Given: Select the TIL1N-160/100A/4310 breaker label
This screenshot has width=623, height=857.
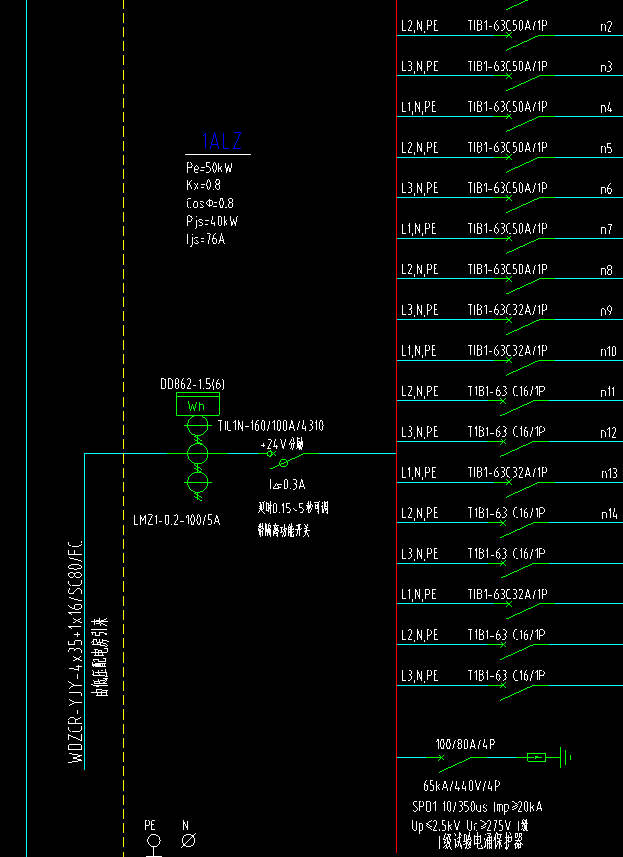Looking at the screenshot, I should (x=270, y=426).
